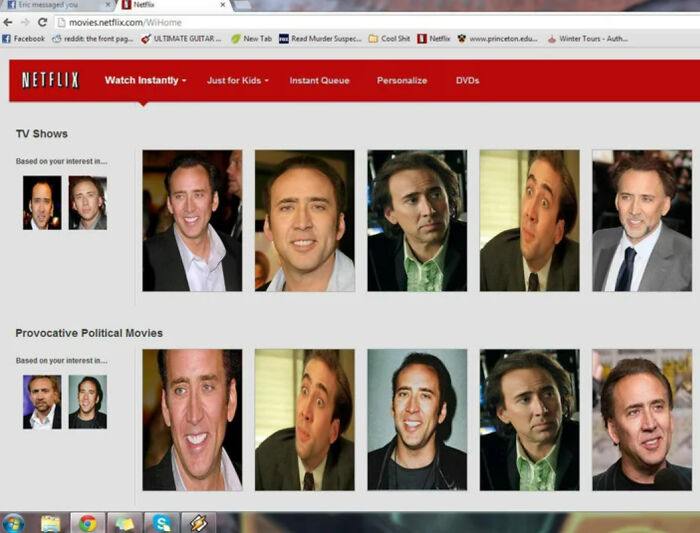Expand the Watch Instantly dropdown
Image resolution: width=700 pixels, height=533 pixels.
click(145, 80)
